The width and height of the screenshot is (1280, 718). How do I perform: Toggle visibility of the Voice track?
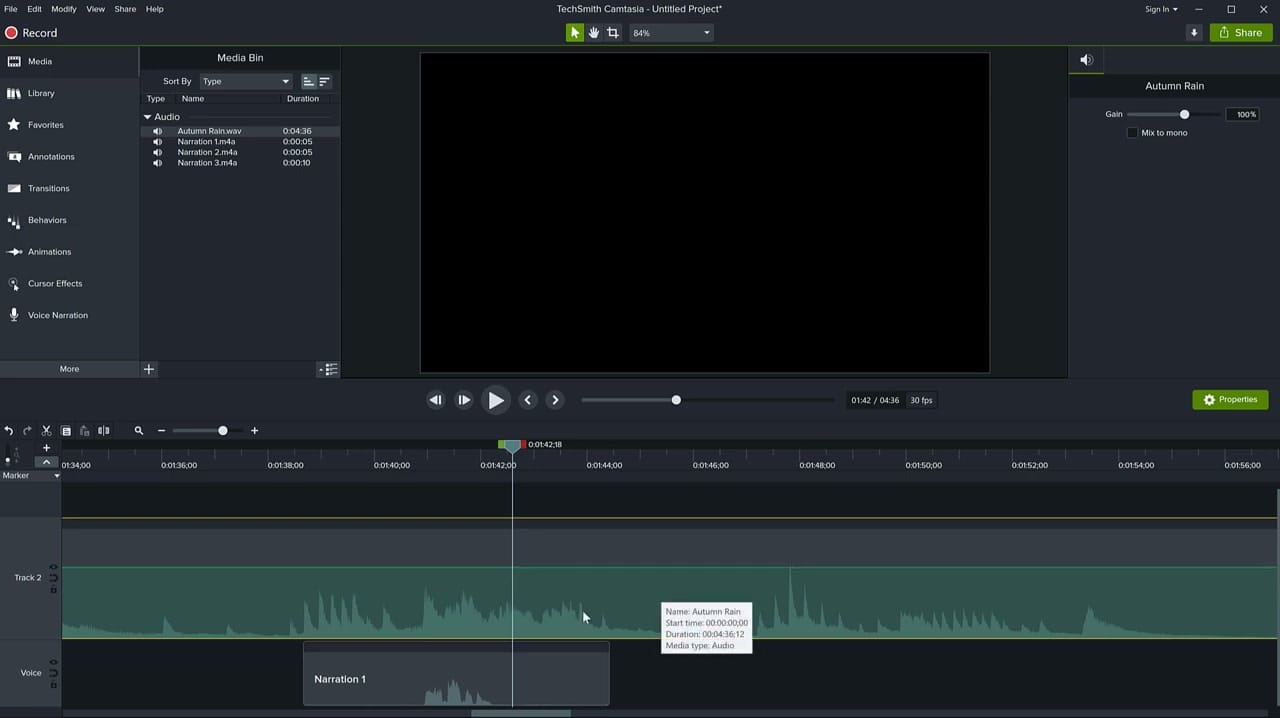pos(53,662)
